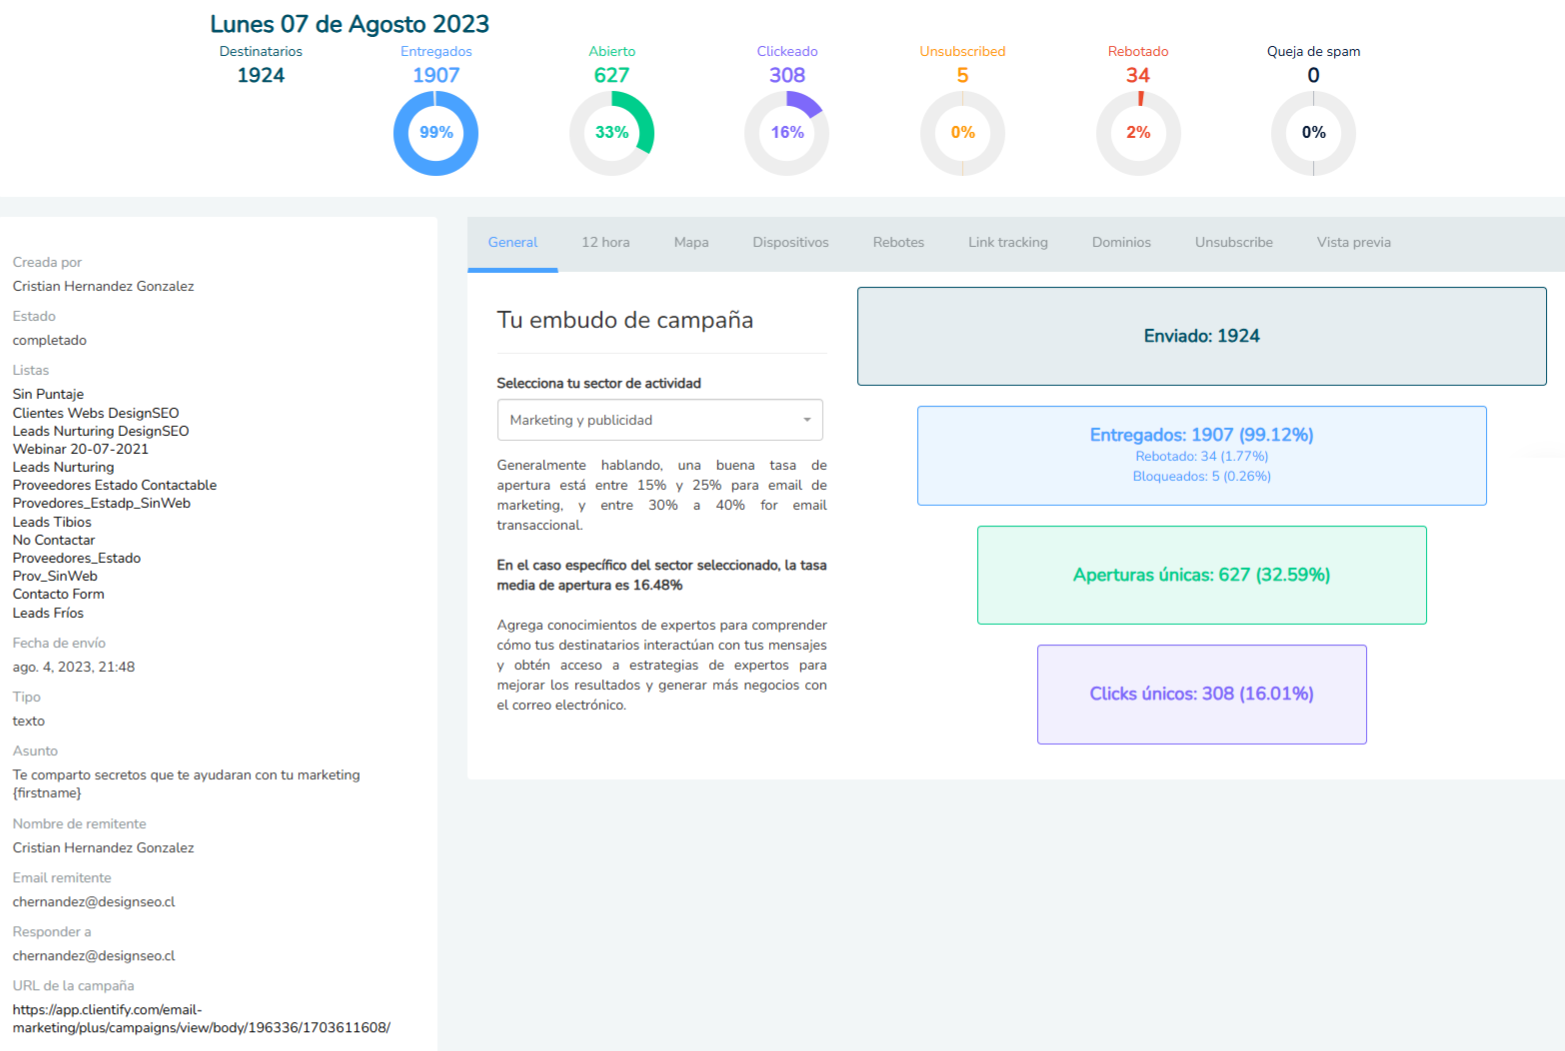The height and width of the screenshot is (1051, 1565).
Task: Click the Queja de spam donut chart
Action: point(1313,133)
